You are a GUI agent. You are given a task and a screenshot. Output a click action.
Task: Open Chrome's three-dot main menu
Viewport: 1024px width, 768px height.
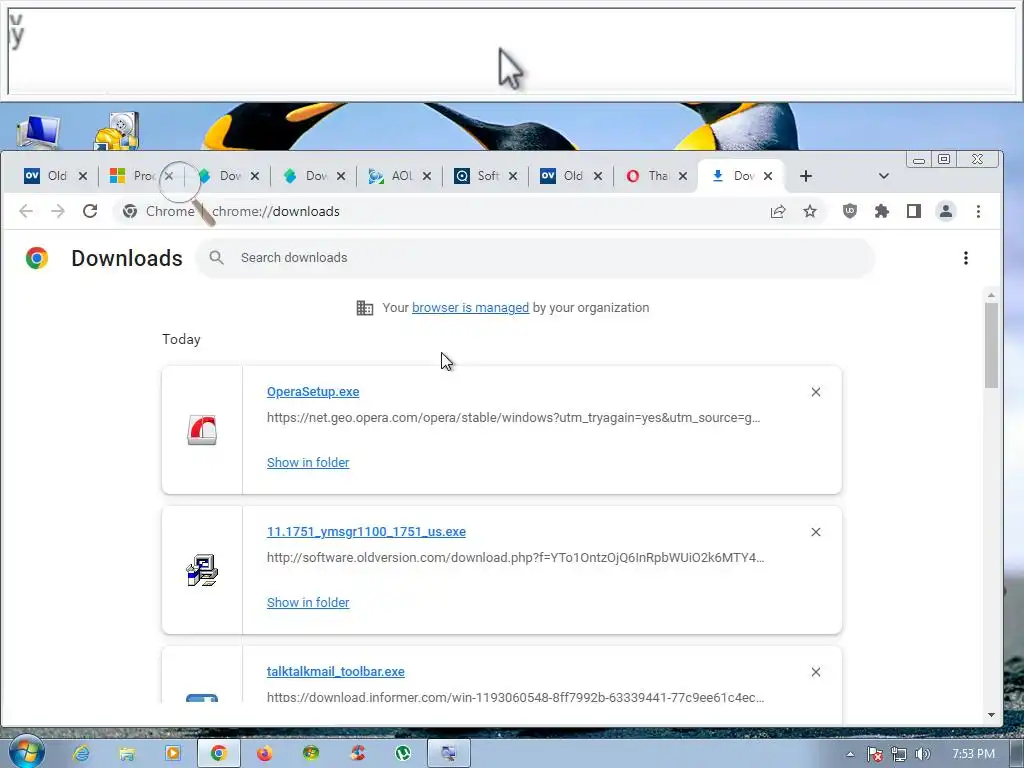978,211
